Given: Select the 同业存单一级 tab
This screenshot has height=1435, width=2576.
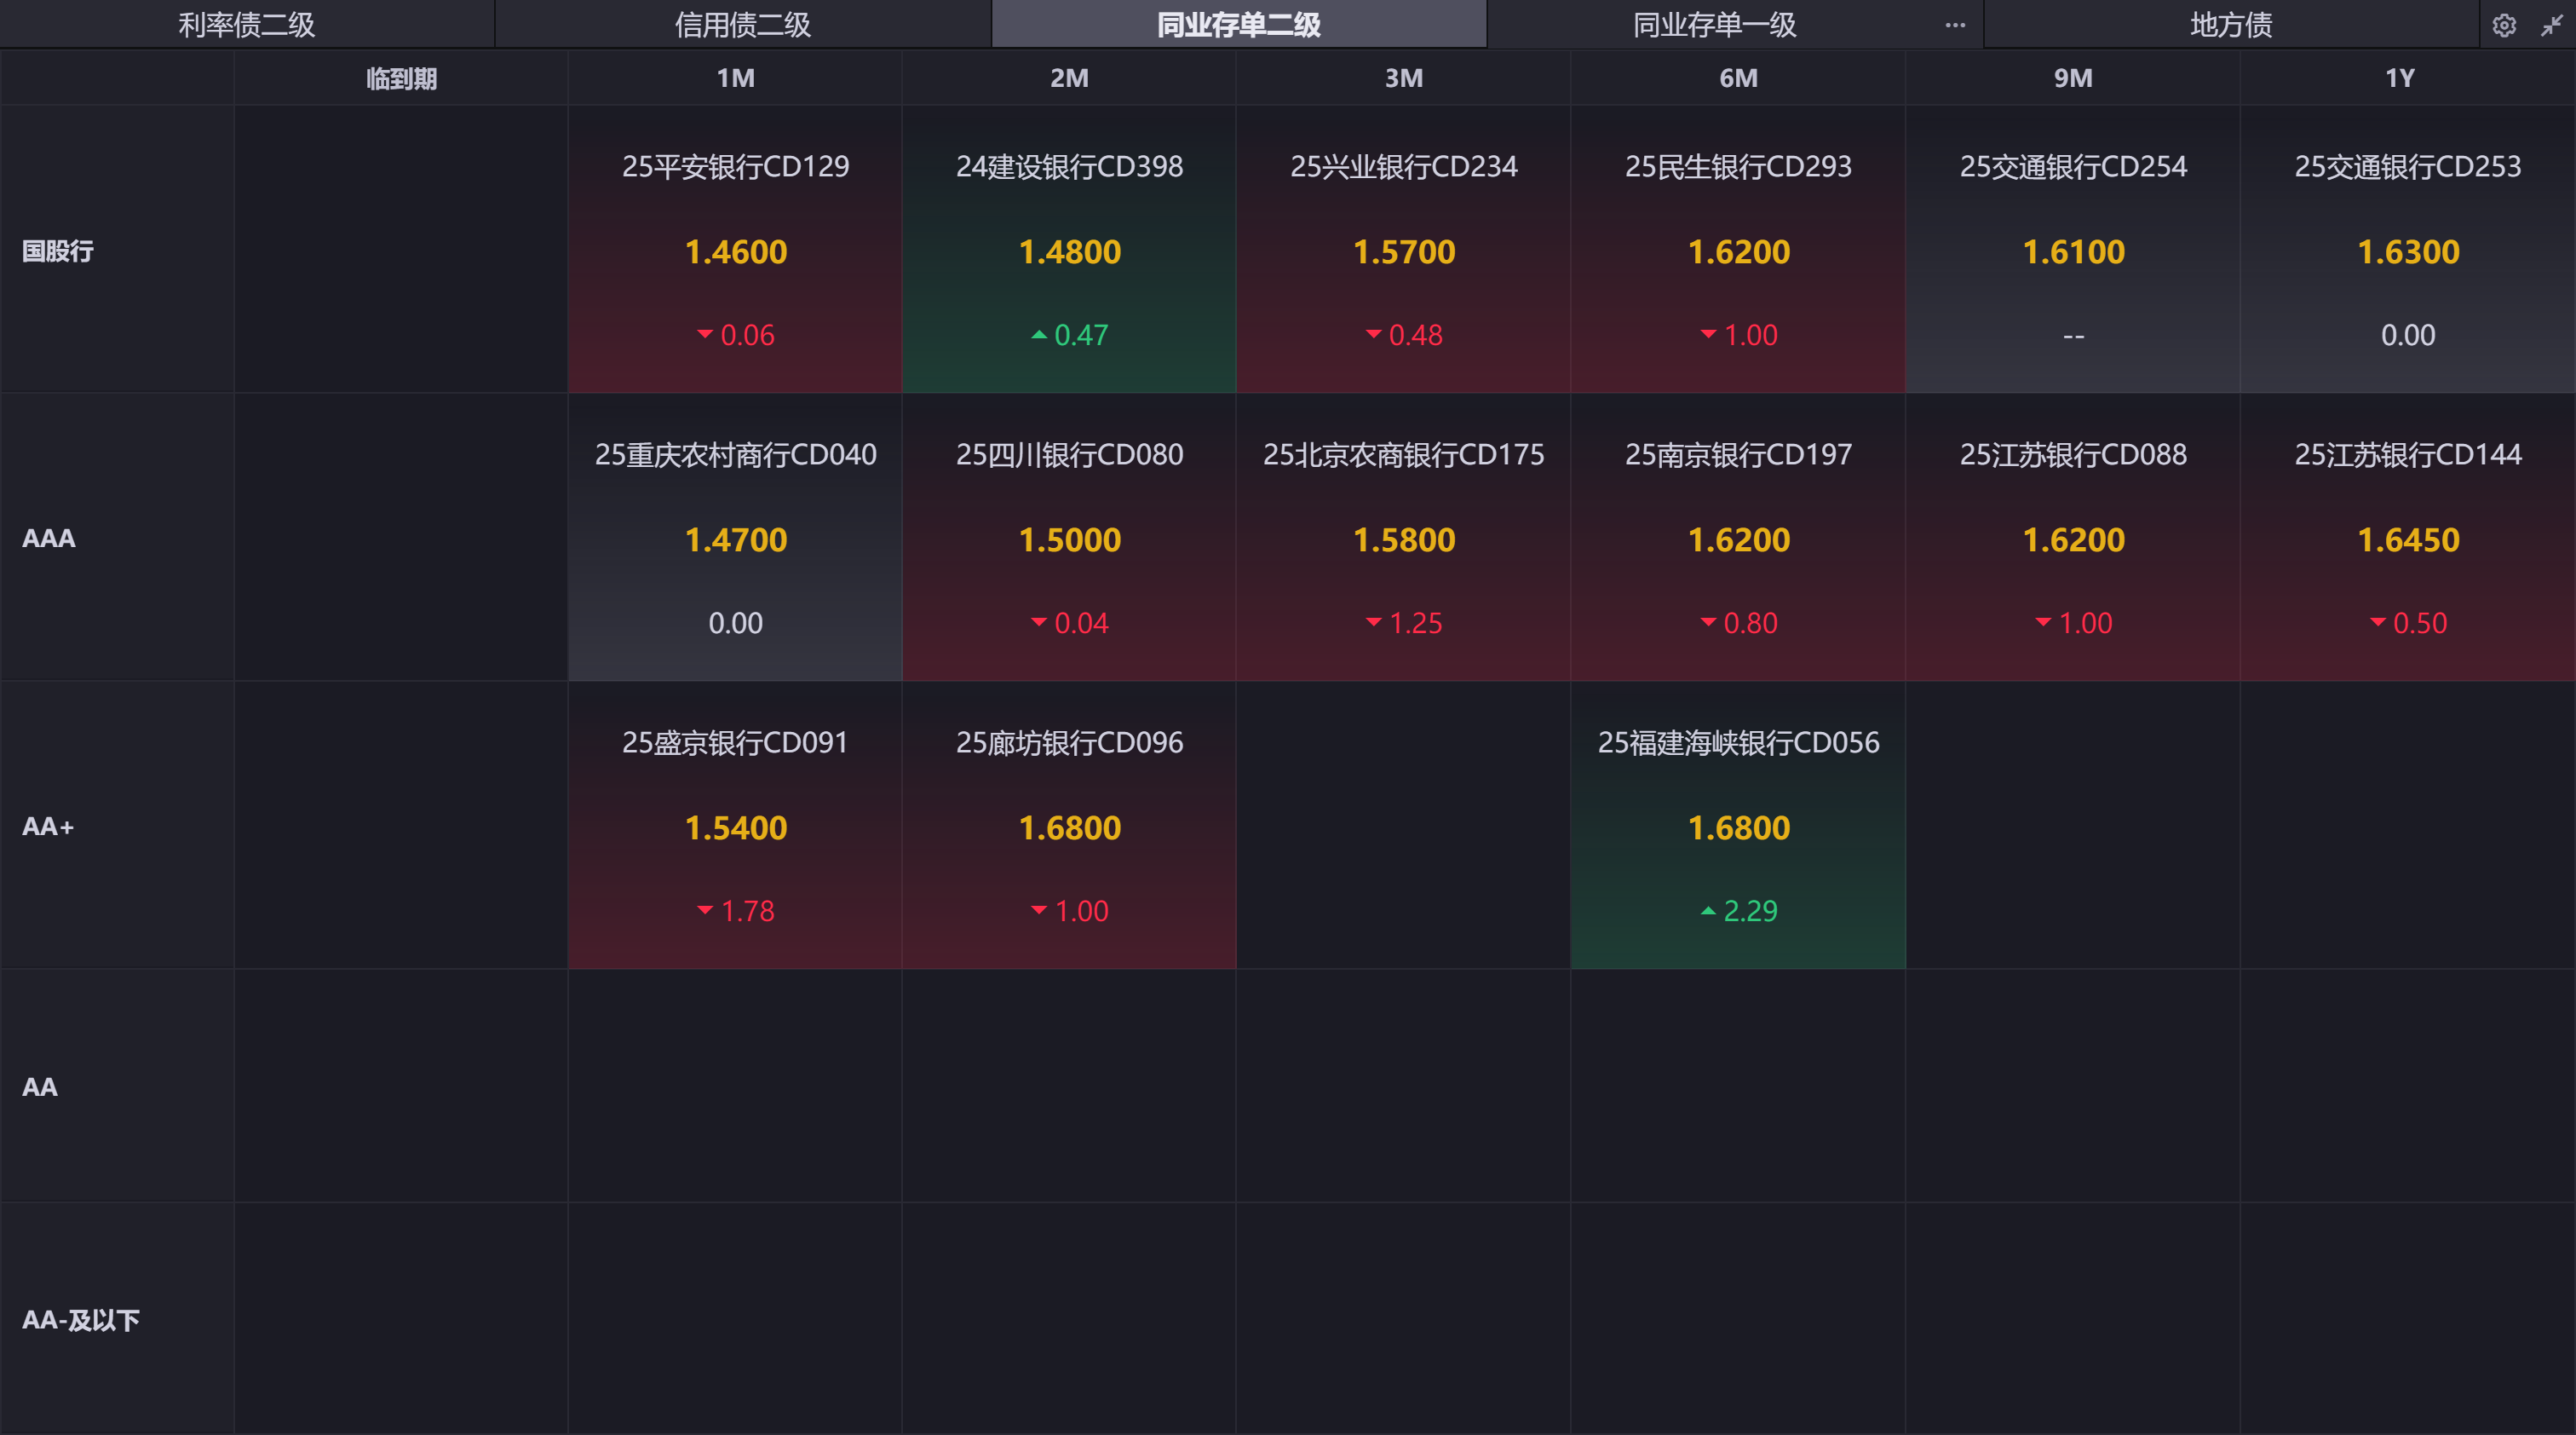Looking at the screenshot, I should (1714, 25).
